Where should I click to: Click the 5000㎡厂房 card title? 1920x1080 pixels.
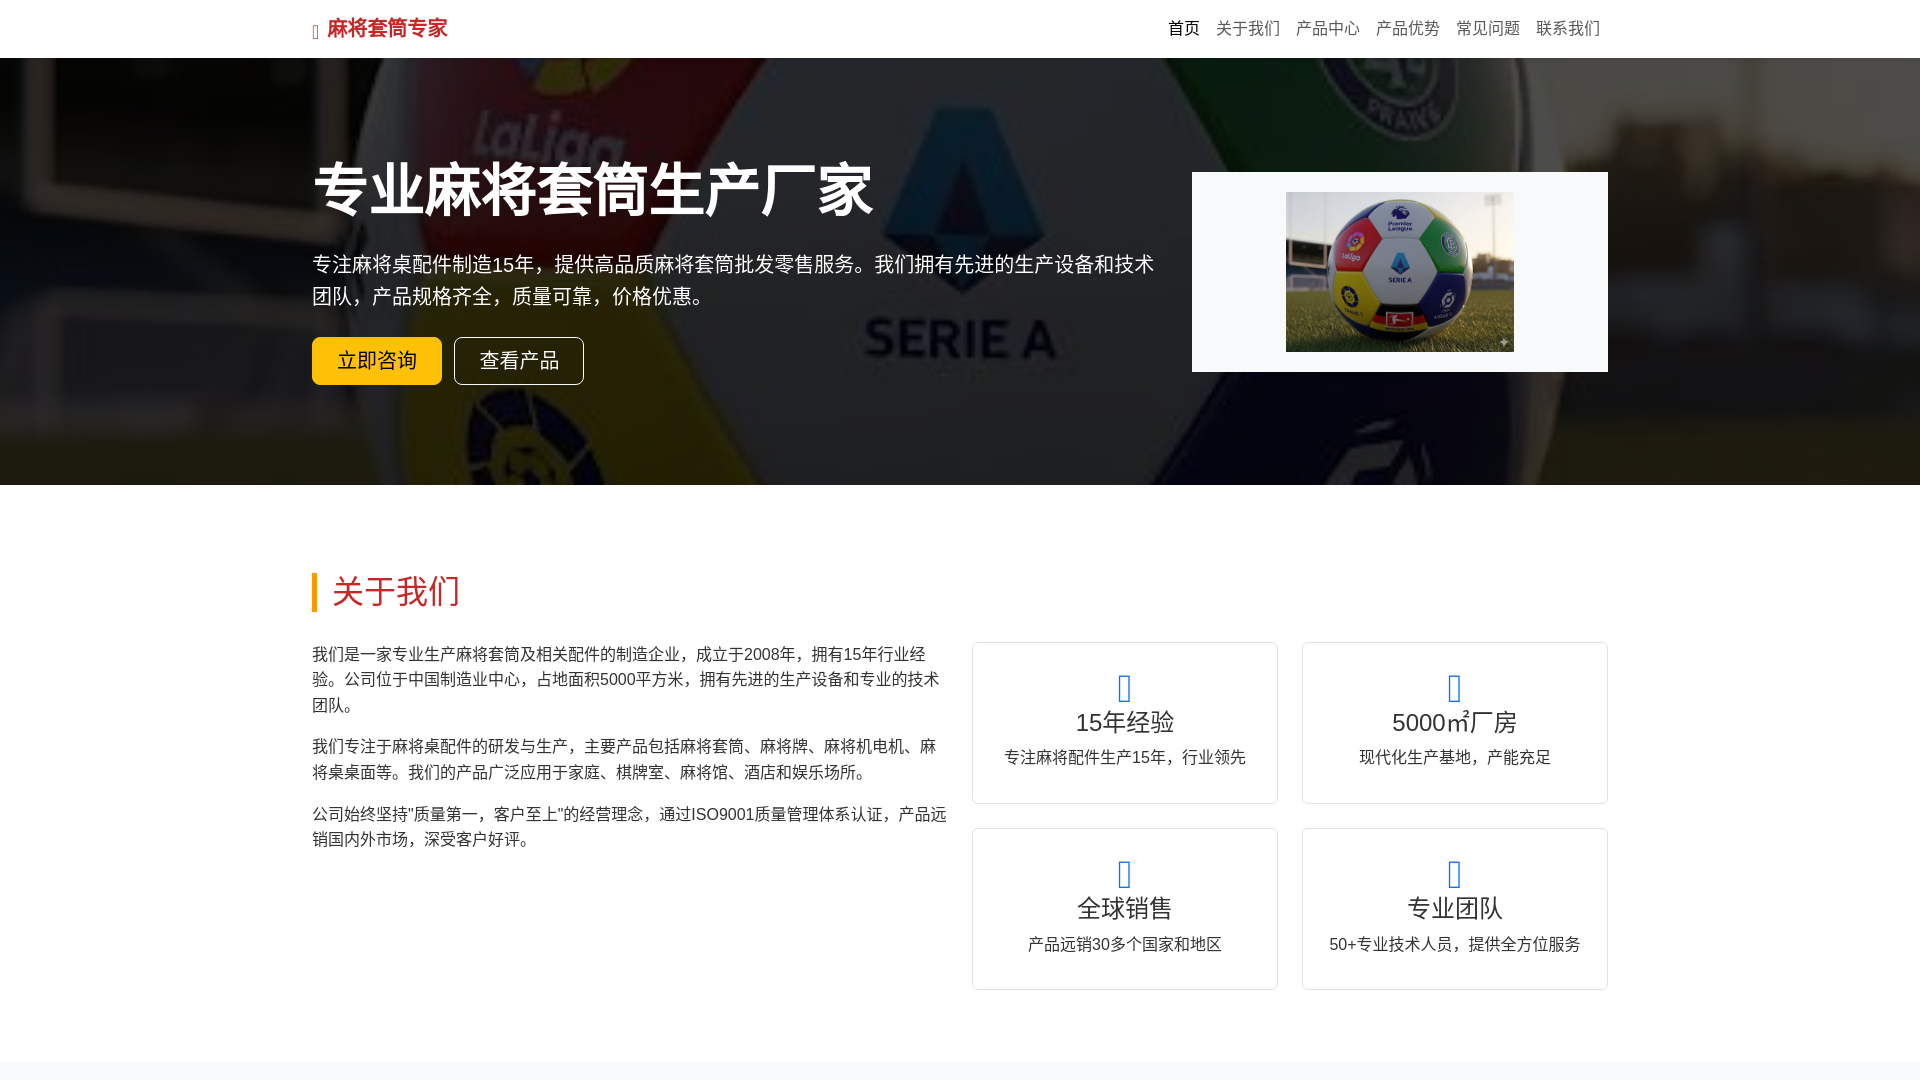tap(1455, 722)
